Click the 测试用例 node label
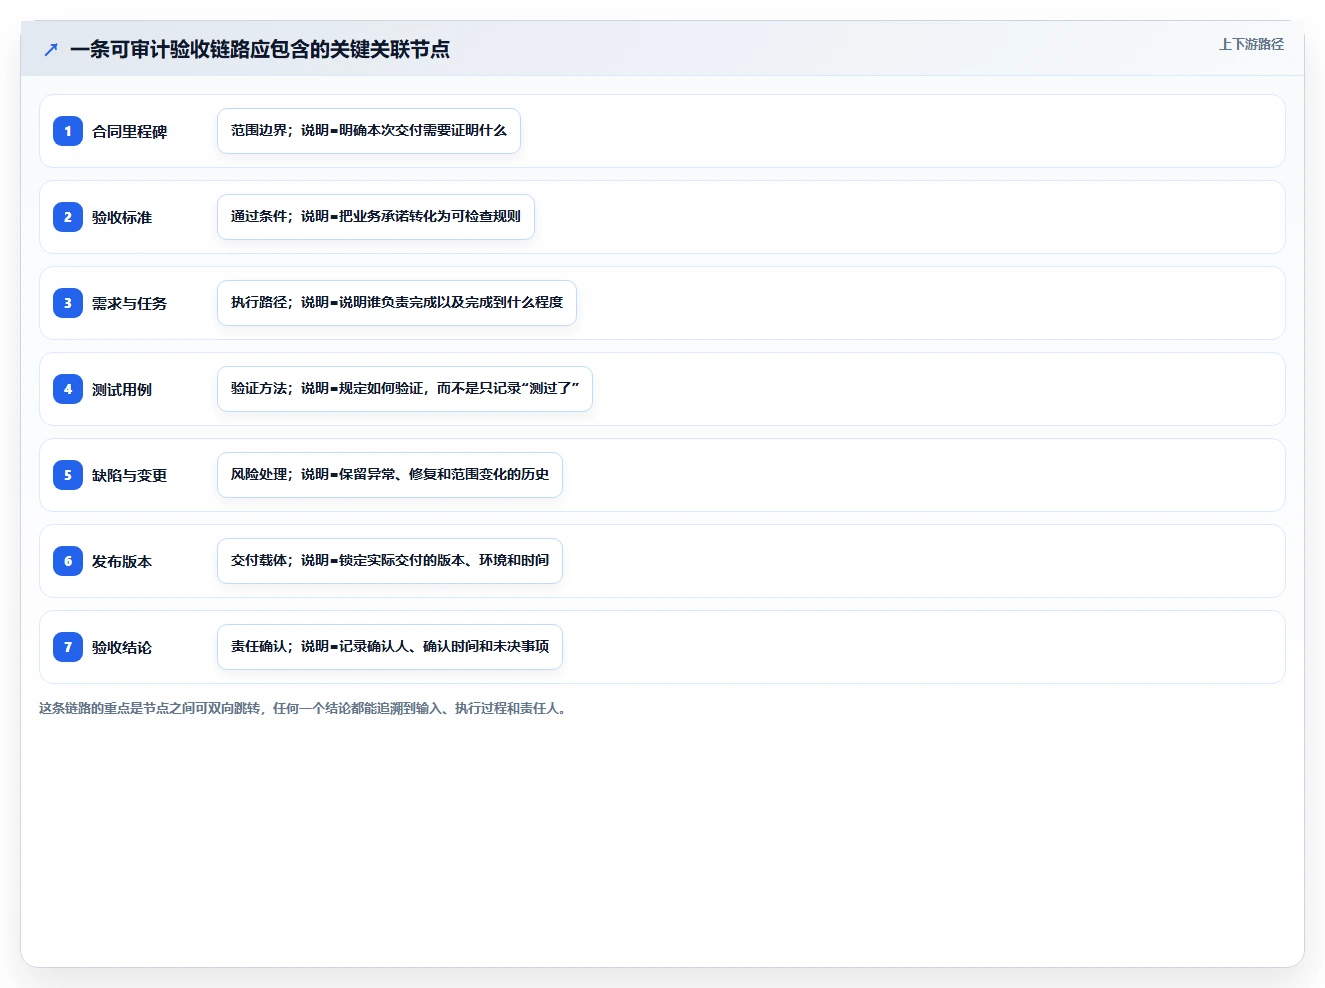This screenshot has height=988, width=1325. 122,389
